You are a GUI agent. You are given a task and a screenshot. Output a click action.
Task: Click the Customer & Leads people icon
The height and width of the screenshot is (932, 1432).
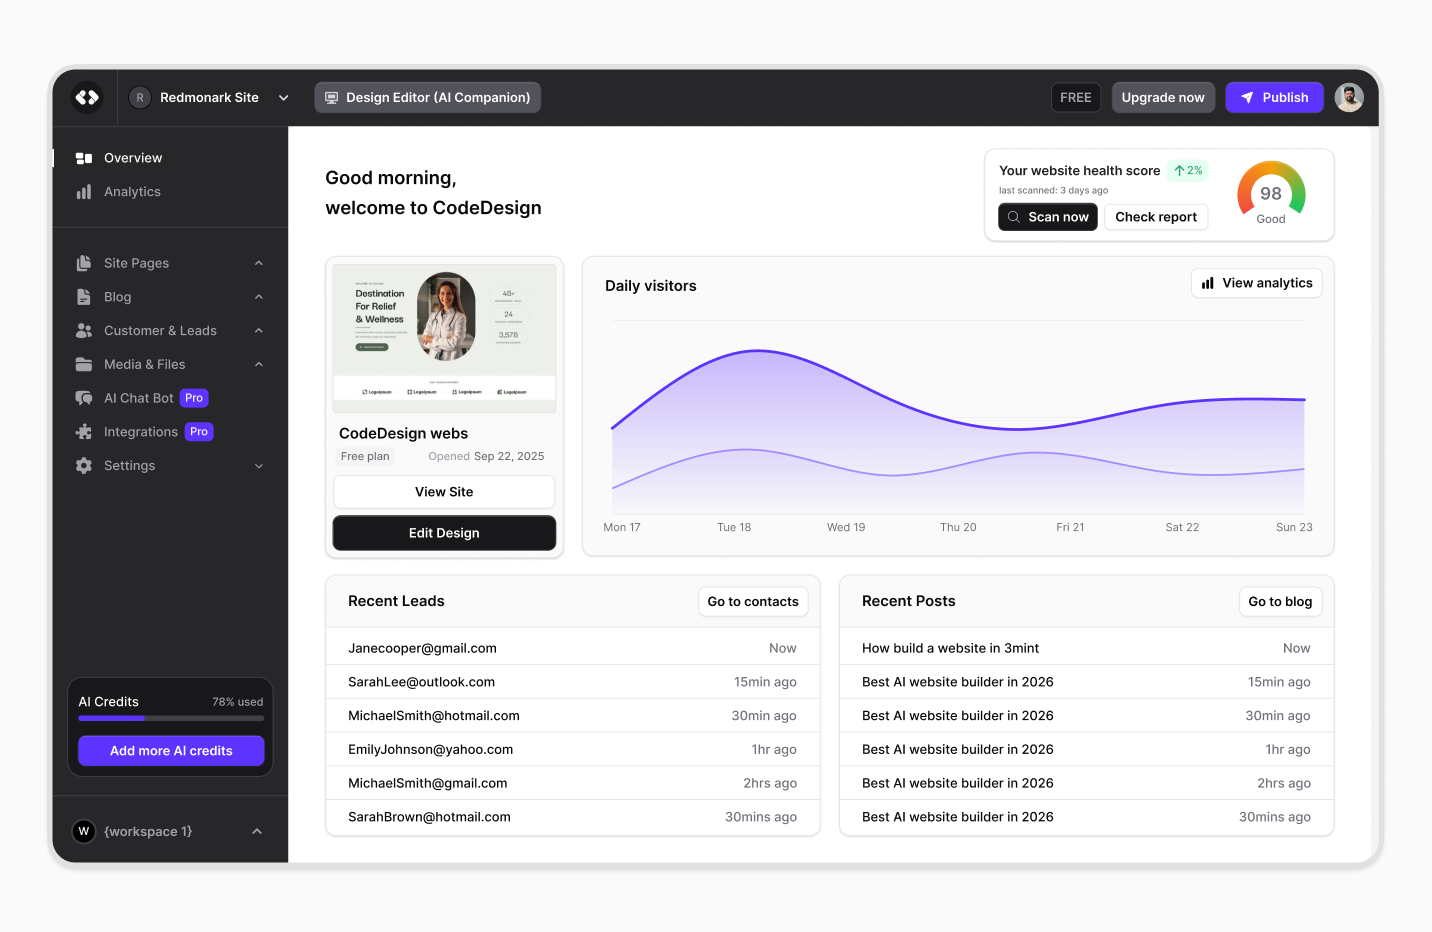tap(84, 331)
